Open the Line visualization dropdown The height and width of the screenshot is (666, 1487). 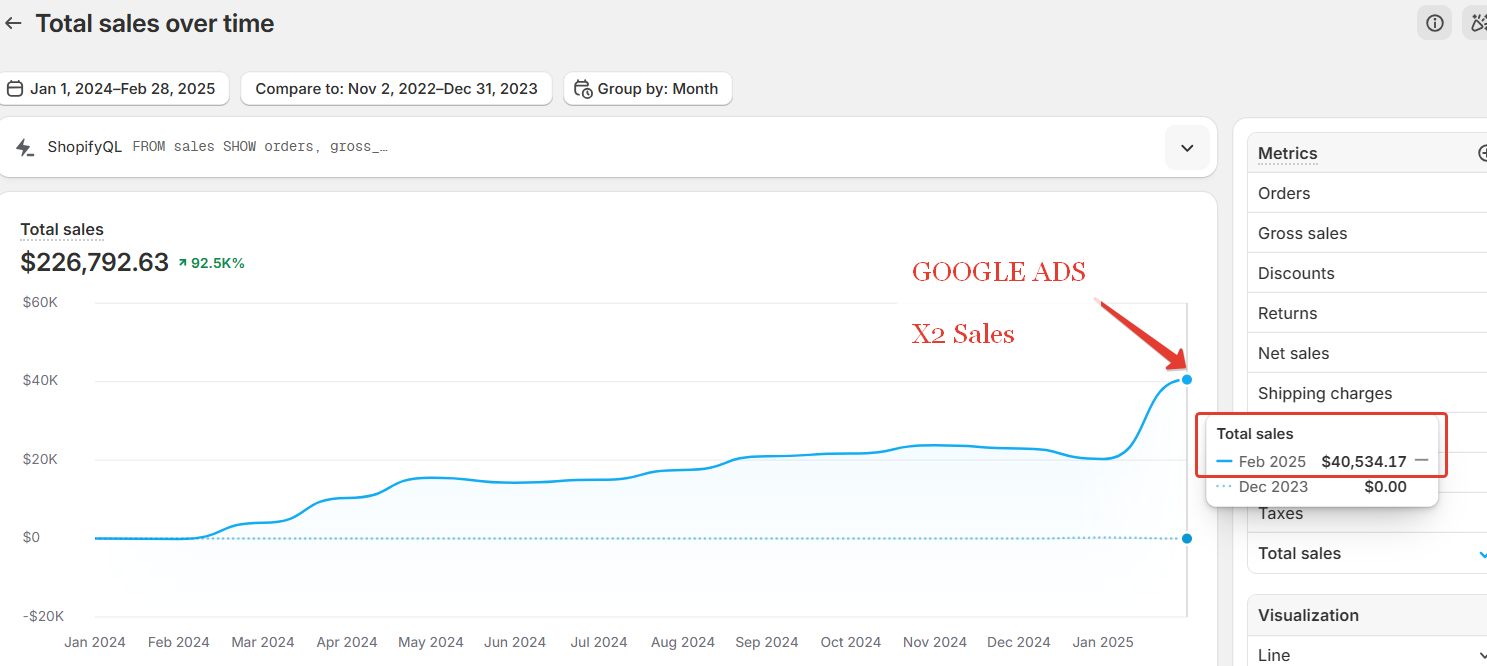coord(1480,655)
